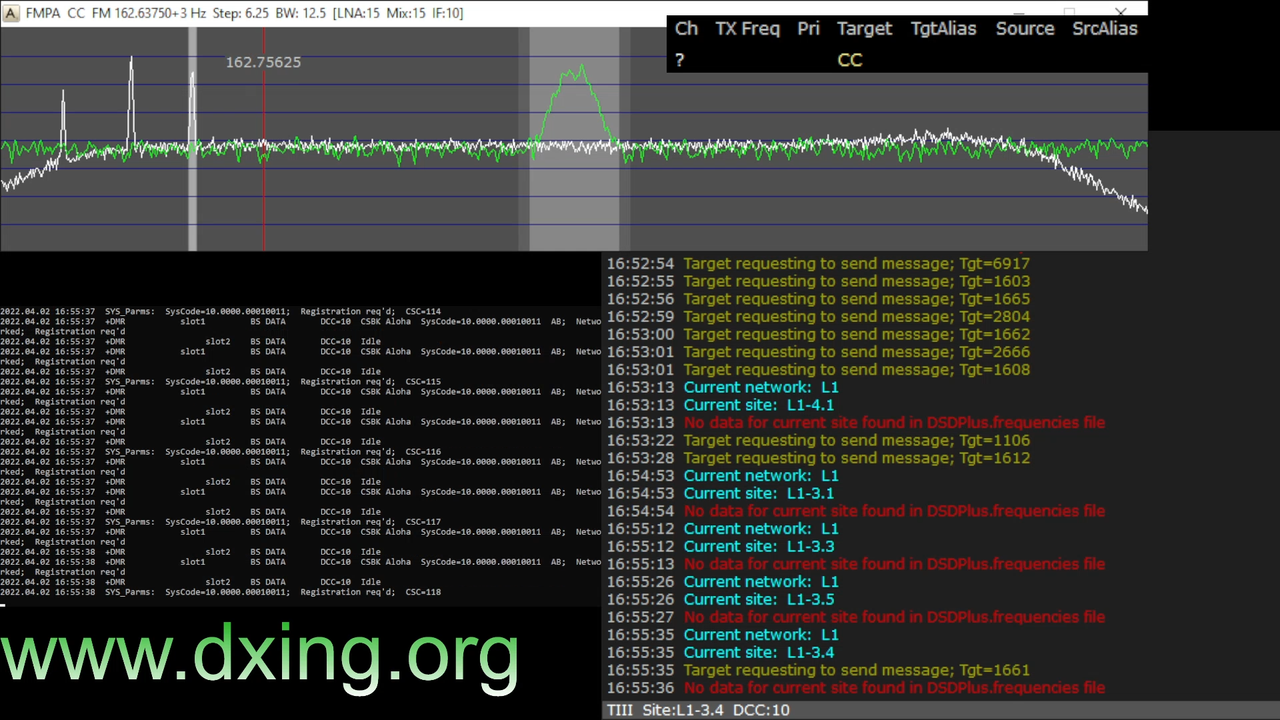Click Site:L1-3.4 in the status bar
This screenshot has width=1280, height=720.
[x=683, y=710]
